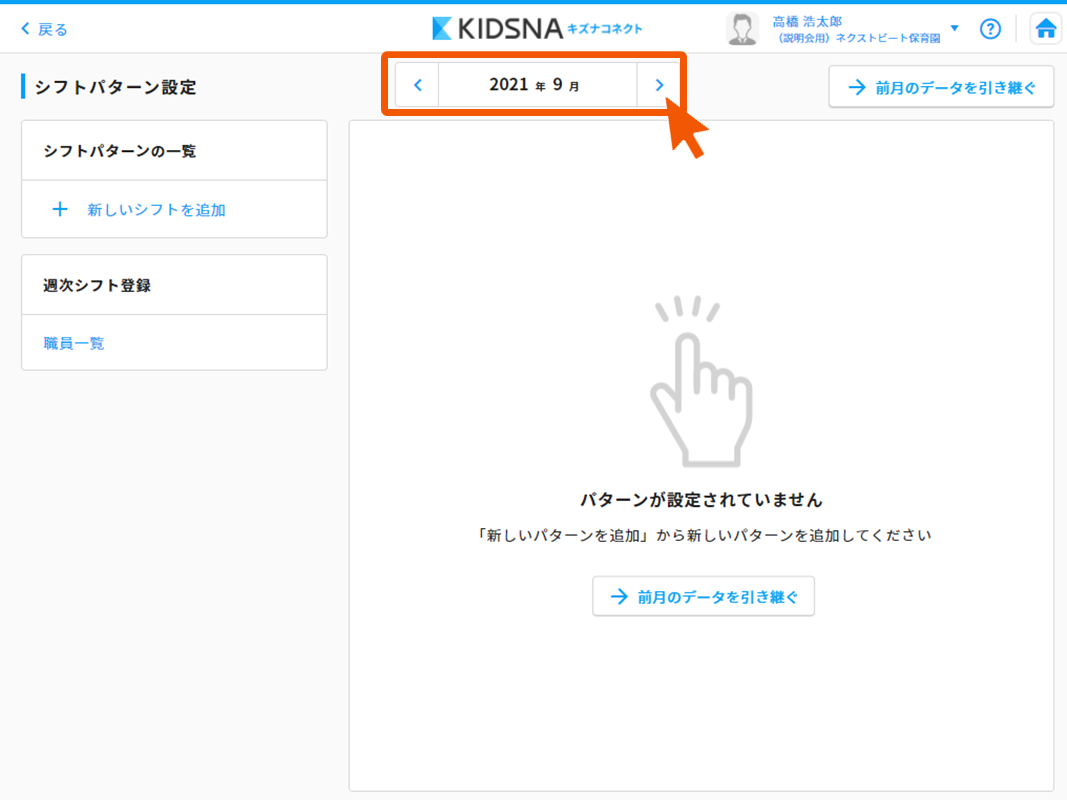Advance to next month with right chevron
Image resolution: width=1067 pixels, height=800 pixels.
point(659,86)
